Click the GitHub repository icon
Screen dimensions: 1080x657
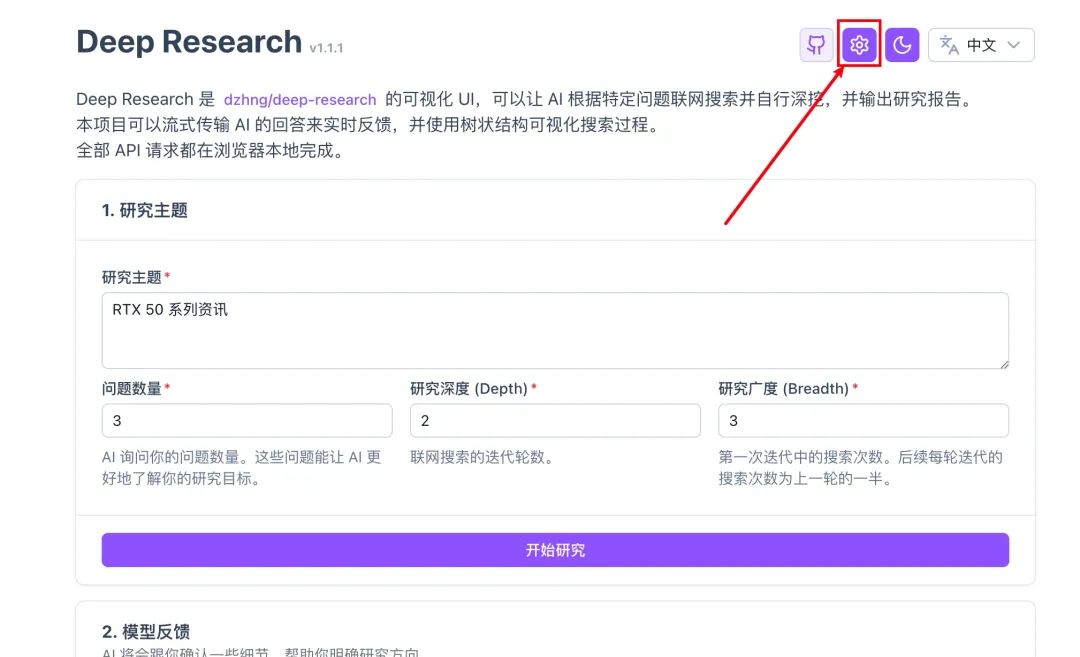(815, 45)
